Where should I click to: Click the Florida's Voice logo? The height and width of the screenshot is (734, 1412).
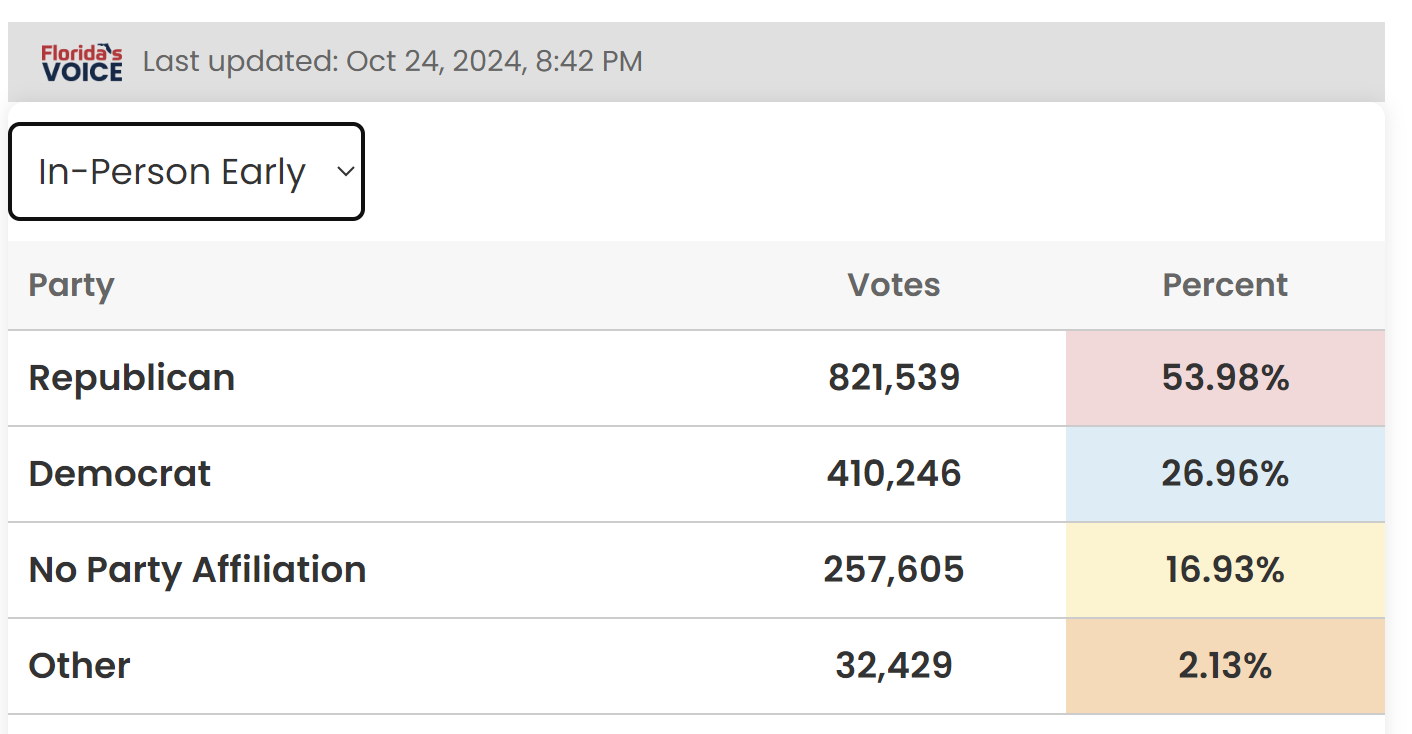tap(82, 62)
